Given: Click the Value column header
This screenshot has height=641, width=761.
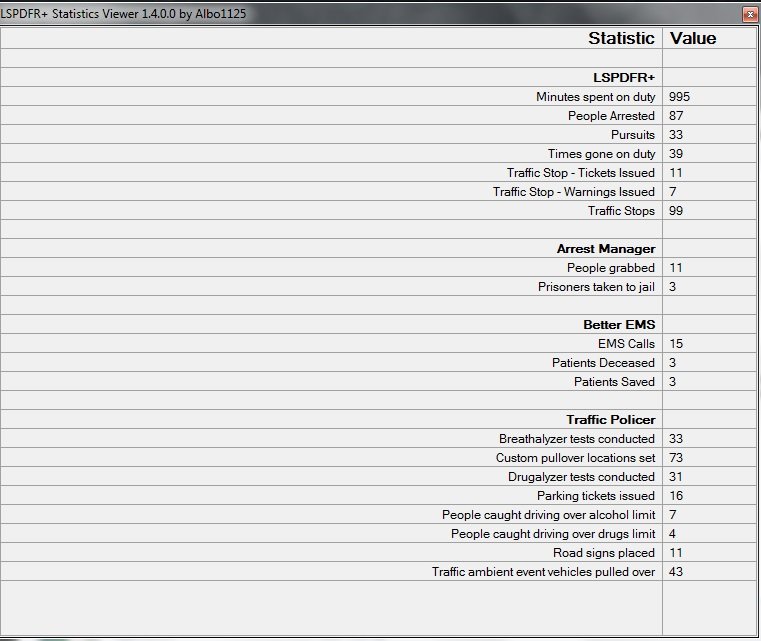Looking at the screenshot, I should coord(693,38).
